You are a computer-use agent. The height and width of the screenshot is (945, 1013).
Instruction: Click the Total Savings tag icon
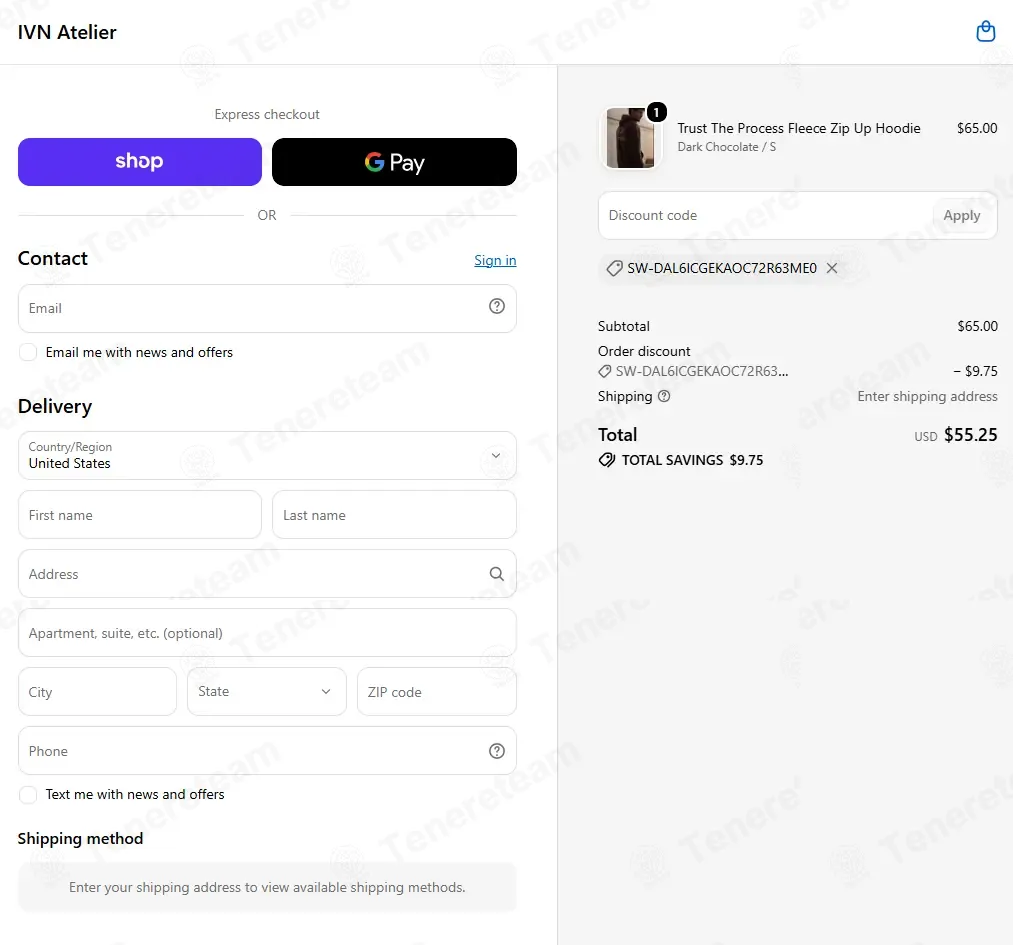point(607,460)
